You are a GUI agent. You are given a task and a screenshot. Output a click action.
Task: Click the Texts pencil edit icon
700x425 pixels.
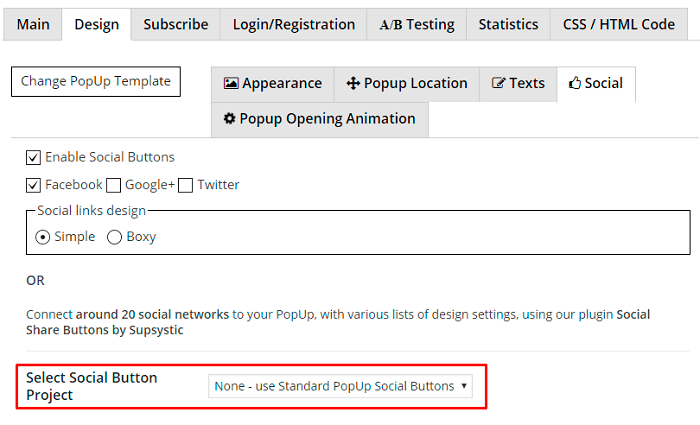498,83
